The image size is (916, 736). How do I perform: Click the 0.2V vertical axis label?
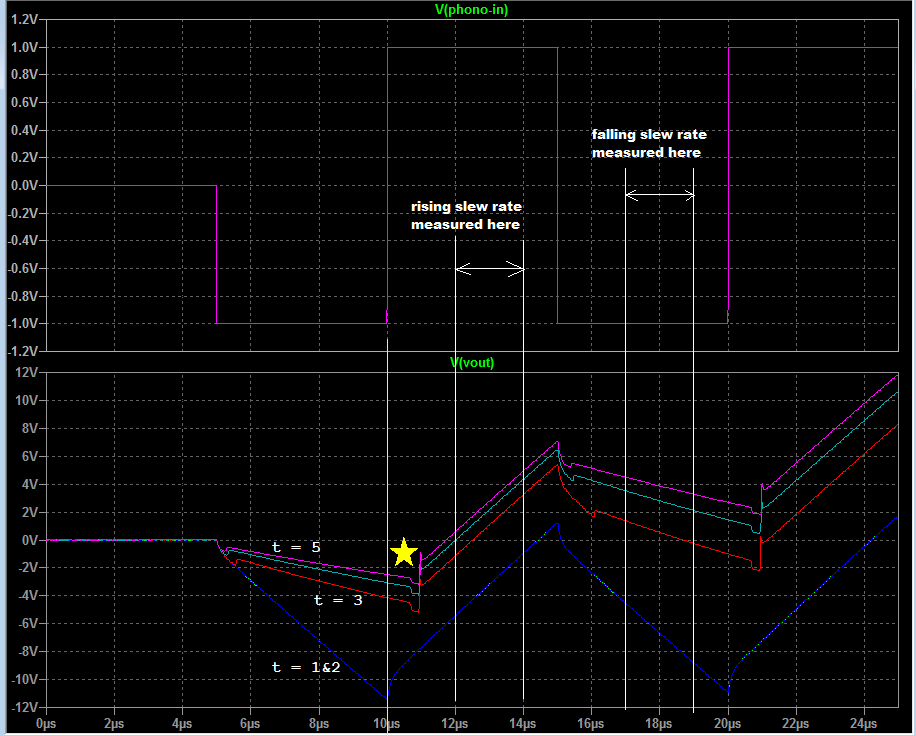click(x=25, y=158)
